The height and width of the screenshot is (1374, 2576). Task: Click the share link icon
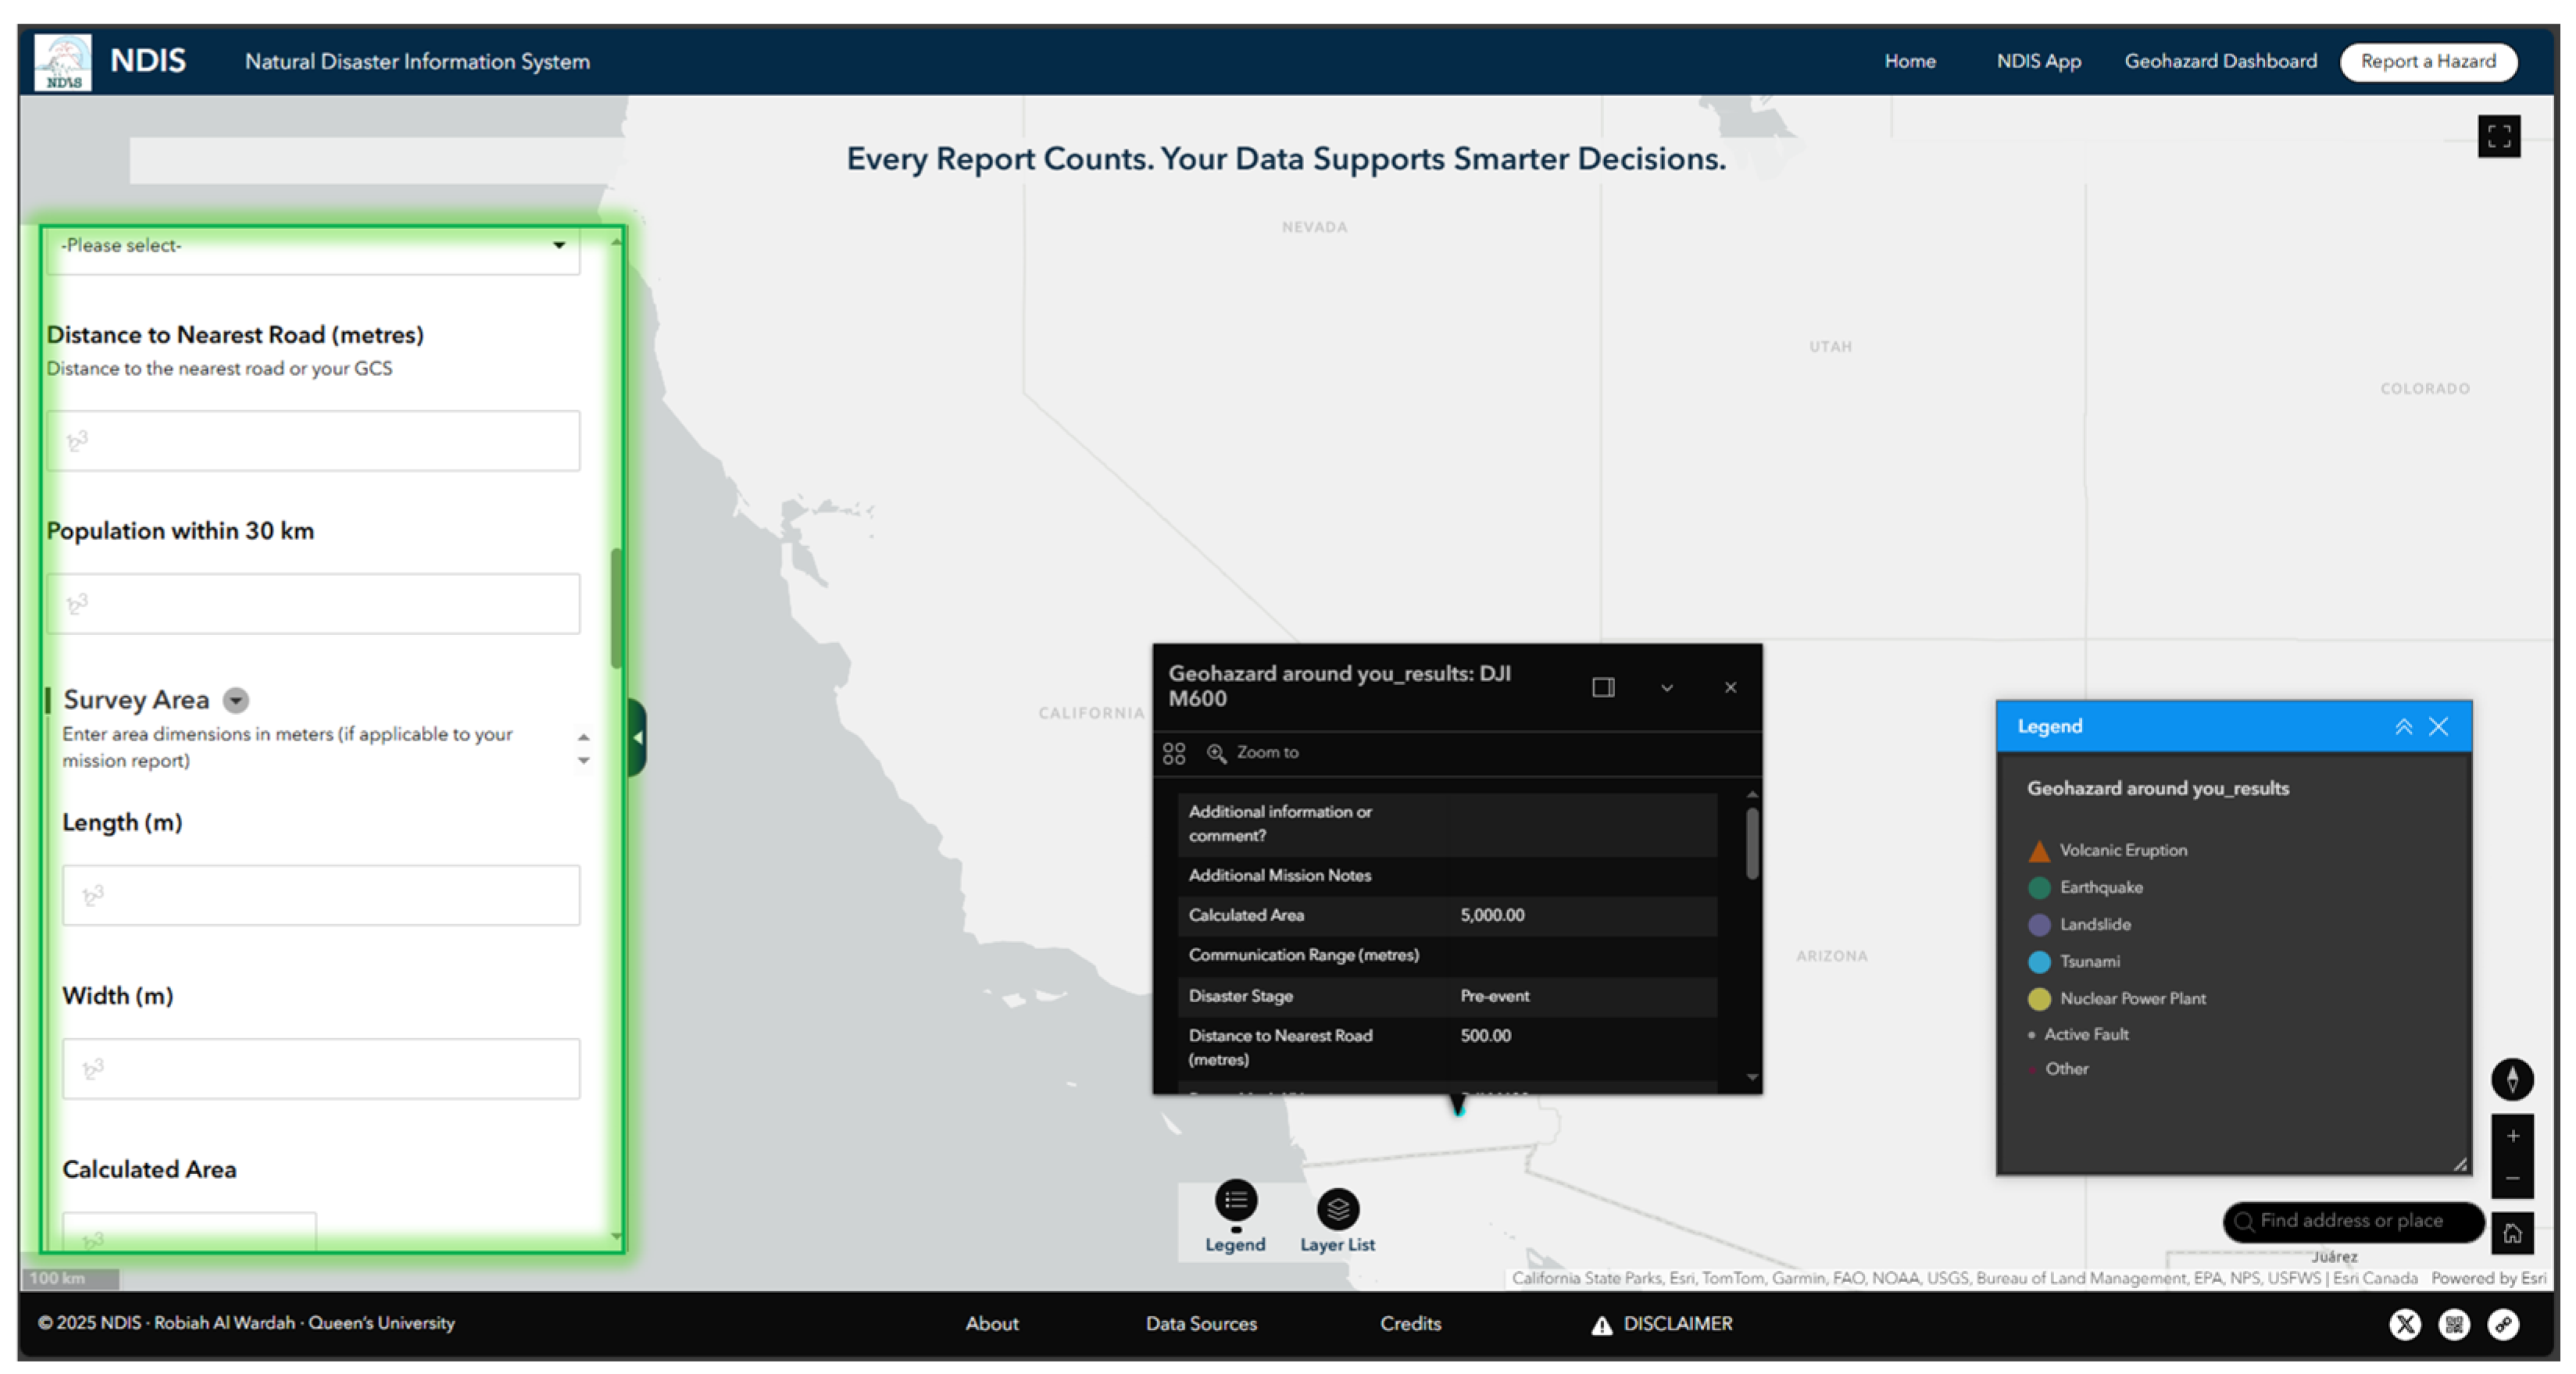point(2503,1324)
